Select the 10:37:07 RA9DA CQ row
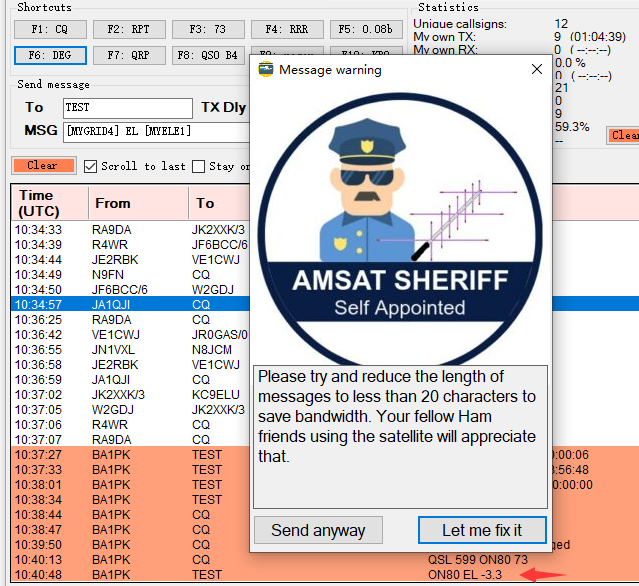Screen dimensions: 639x586 click(130, 440)
